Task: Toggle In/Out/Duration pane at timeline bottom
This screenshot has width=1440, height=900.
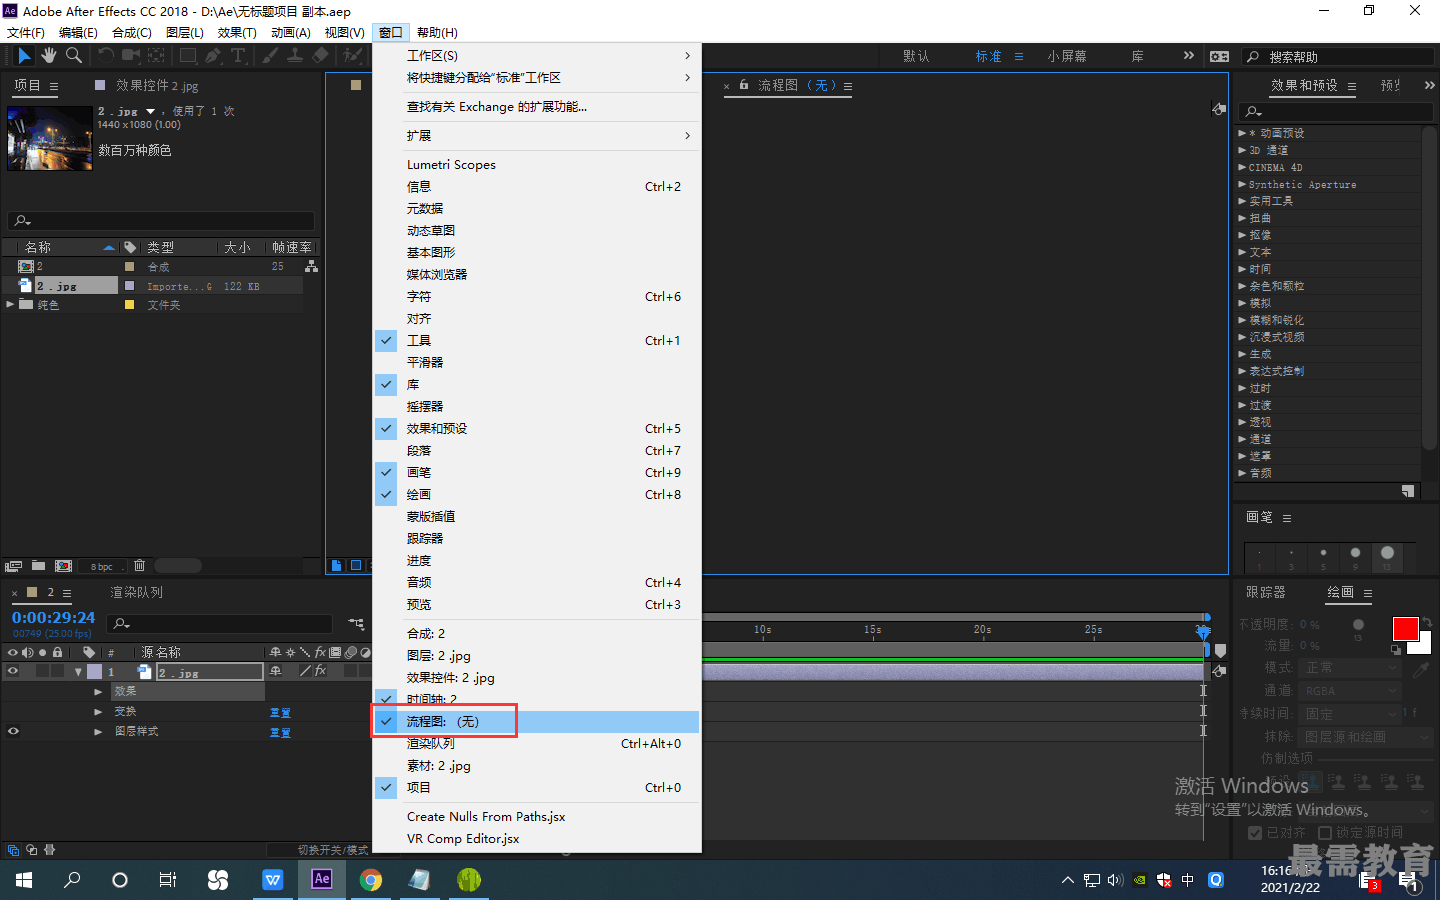Action: click(49, 850)
